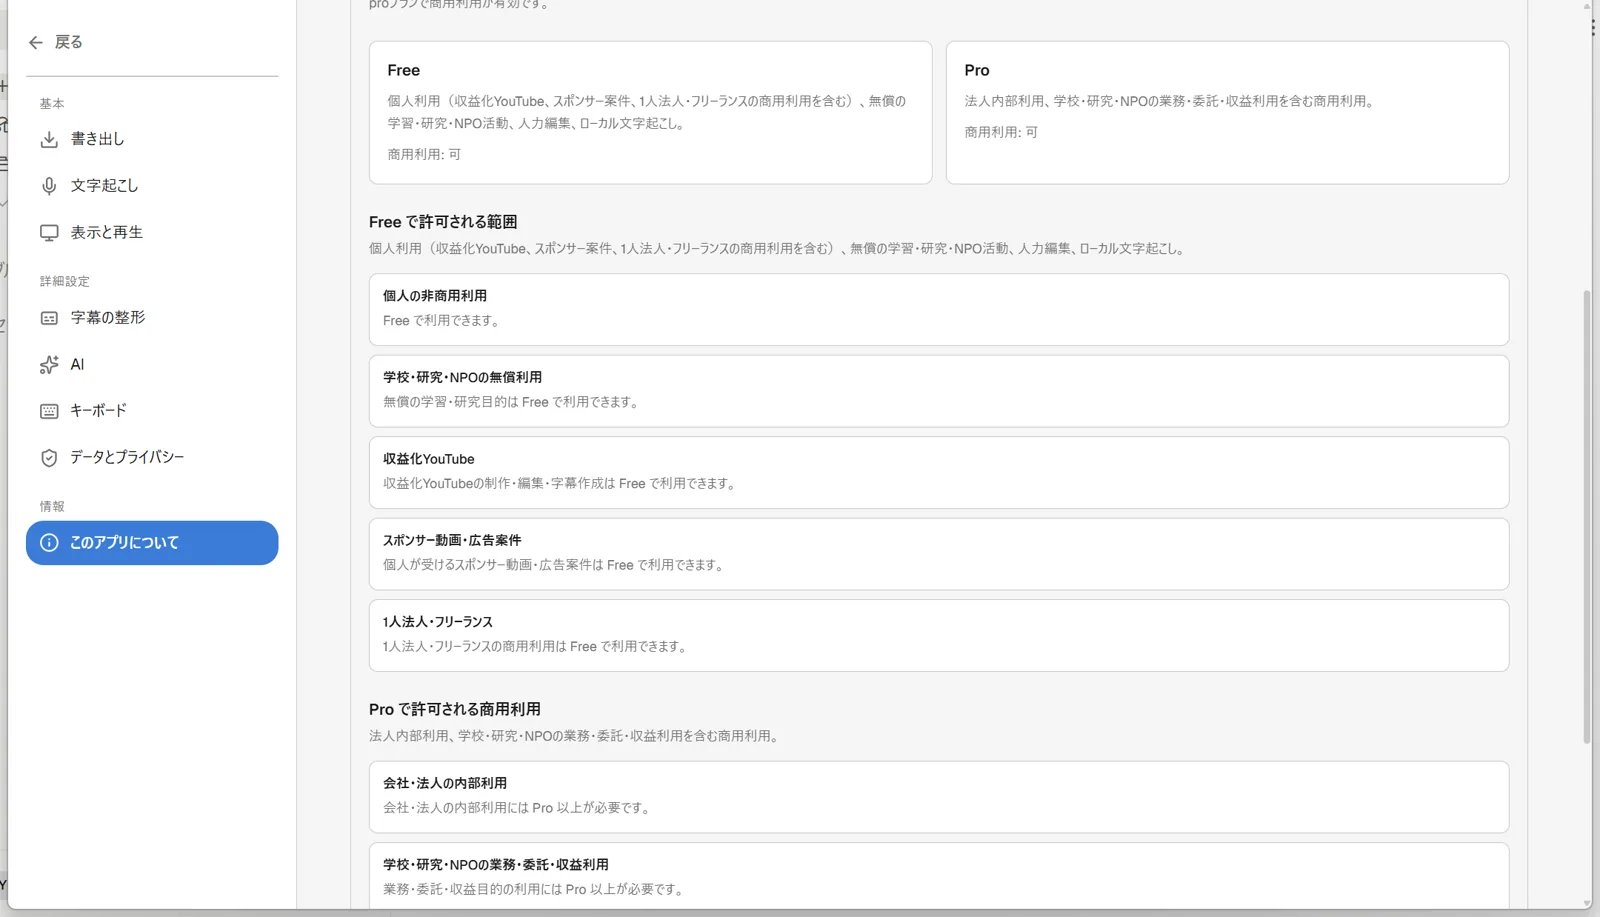Click the 詳細設定 section label
This screenshot has height=917, width=1600.
tap(65, 282)
